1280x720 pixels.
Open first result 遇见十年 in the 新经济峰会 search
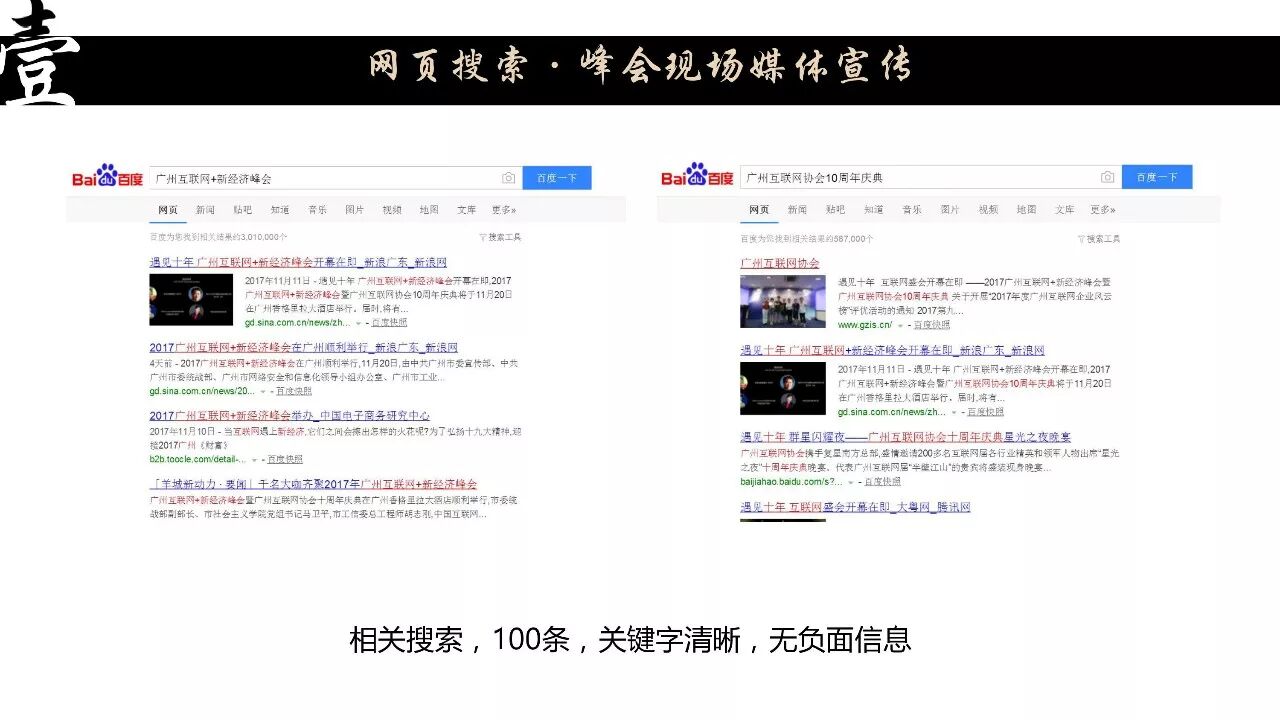298,262
